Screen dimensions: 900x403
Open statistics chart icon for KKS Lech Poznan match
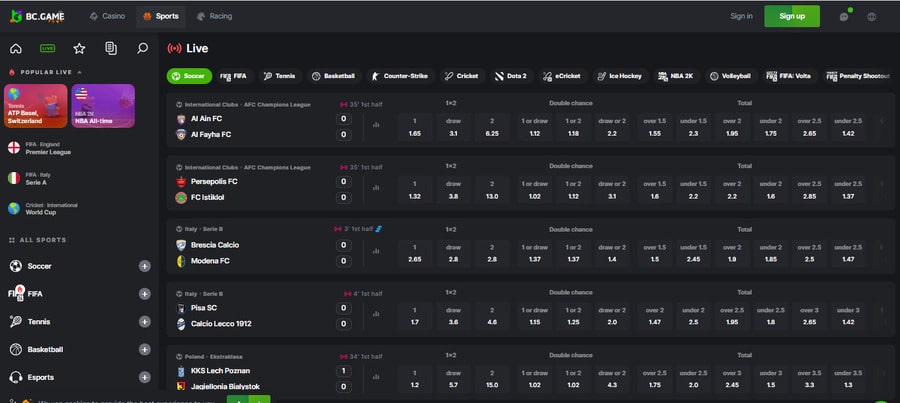pos(377,377)
